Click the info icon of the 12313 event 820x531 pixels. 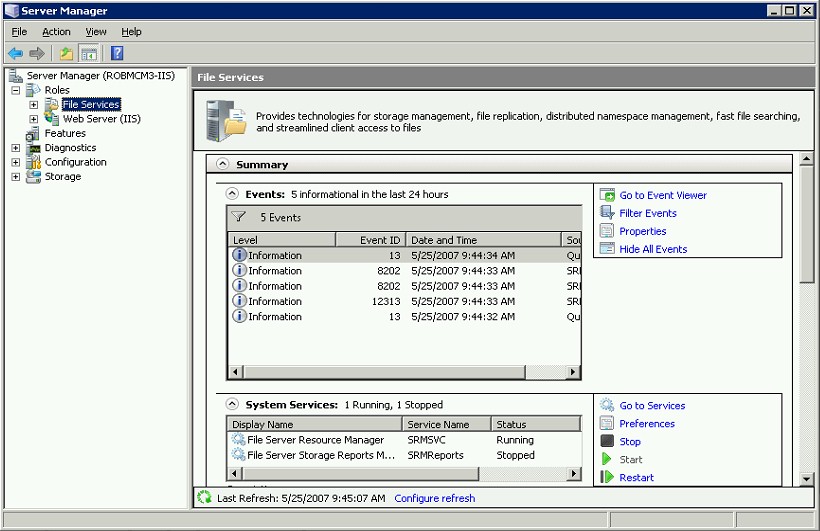pos(239,301)
